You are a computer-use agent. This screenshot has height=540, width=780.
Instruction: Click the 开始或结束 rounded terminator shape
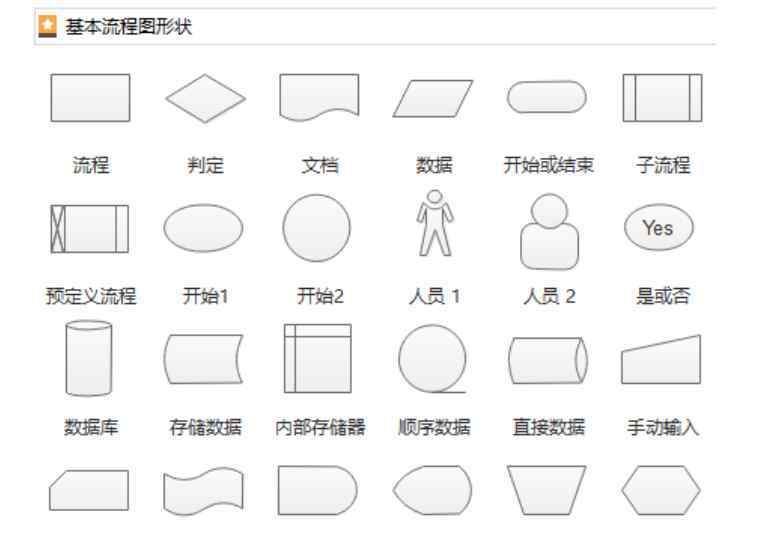tap(547, 97)
